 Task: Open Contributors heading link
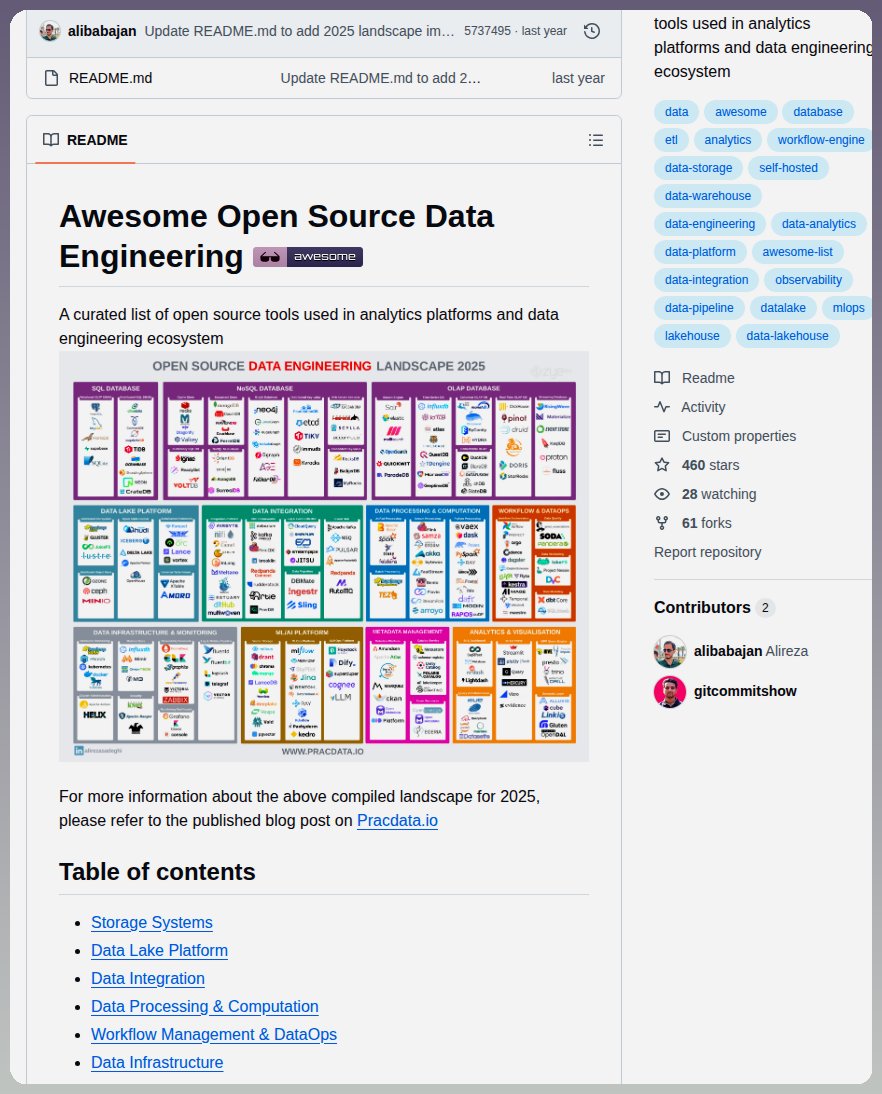click(x=714, y=607)
